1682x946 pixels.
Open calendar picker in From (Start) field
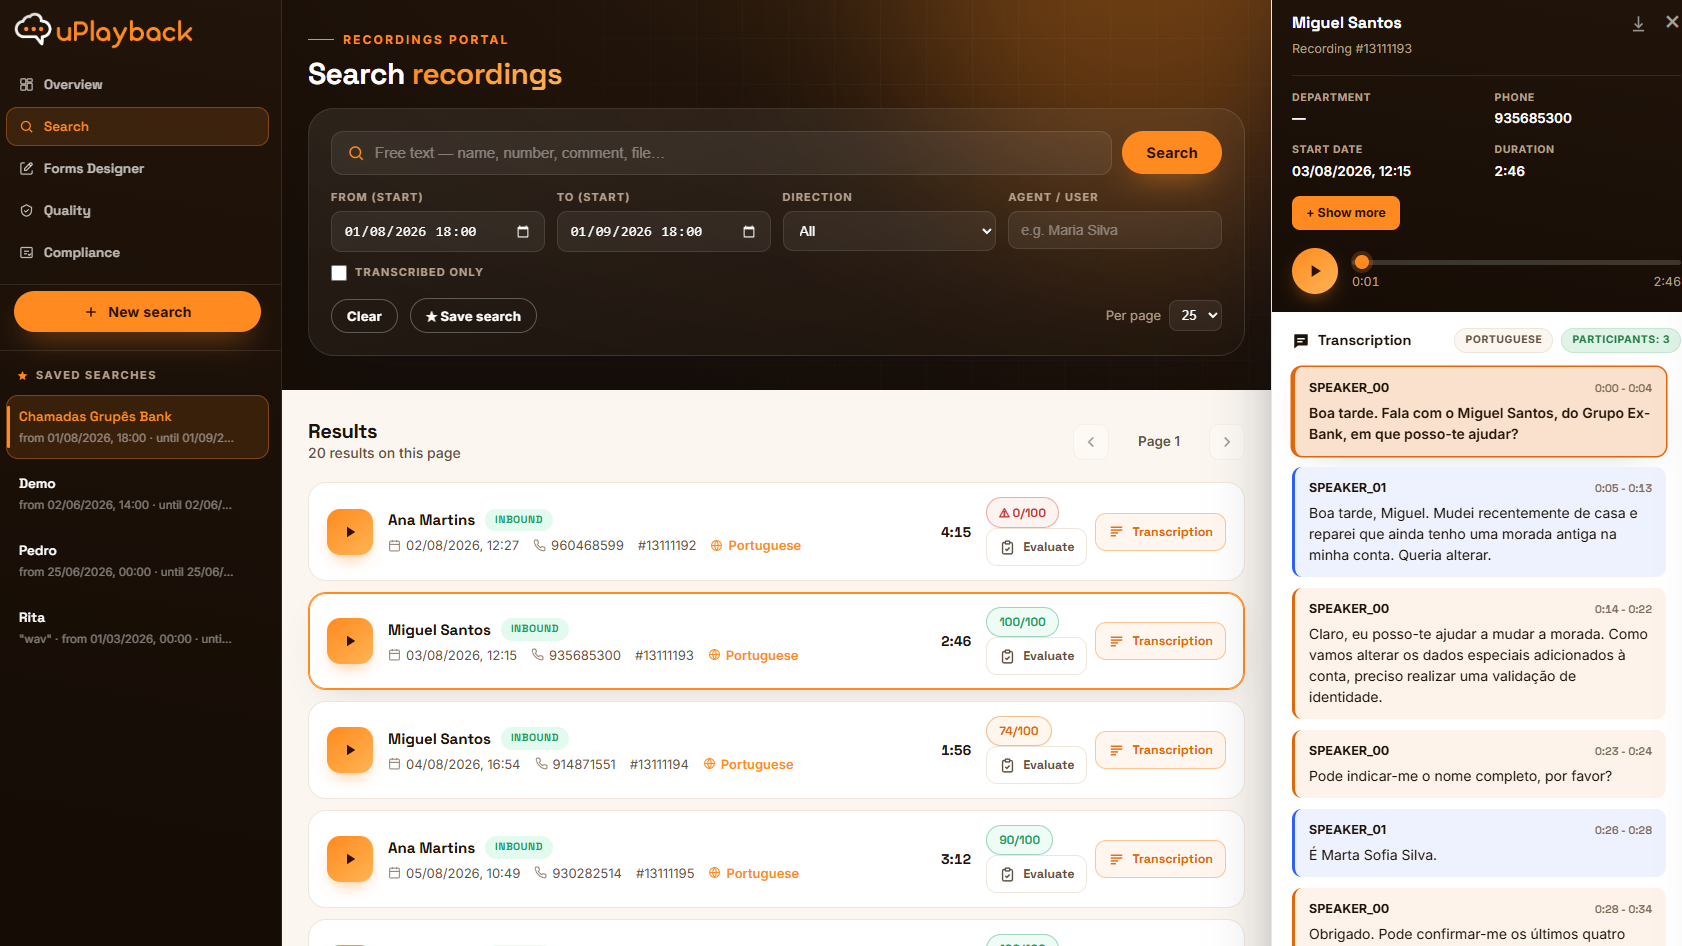coord(523,232)
